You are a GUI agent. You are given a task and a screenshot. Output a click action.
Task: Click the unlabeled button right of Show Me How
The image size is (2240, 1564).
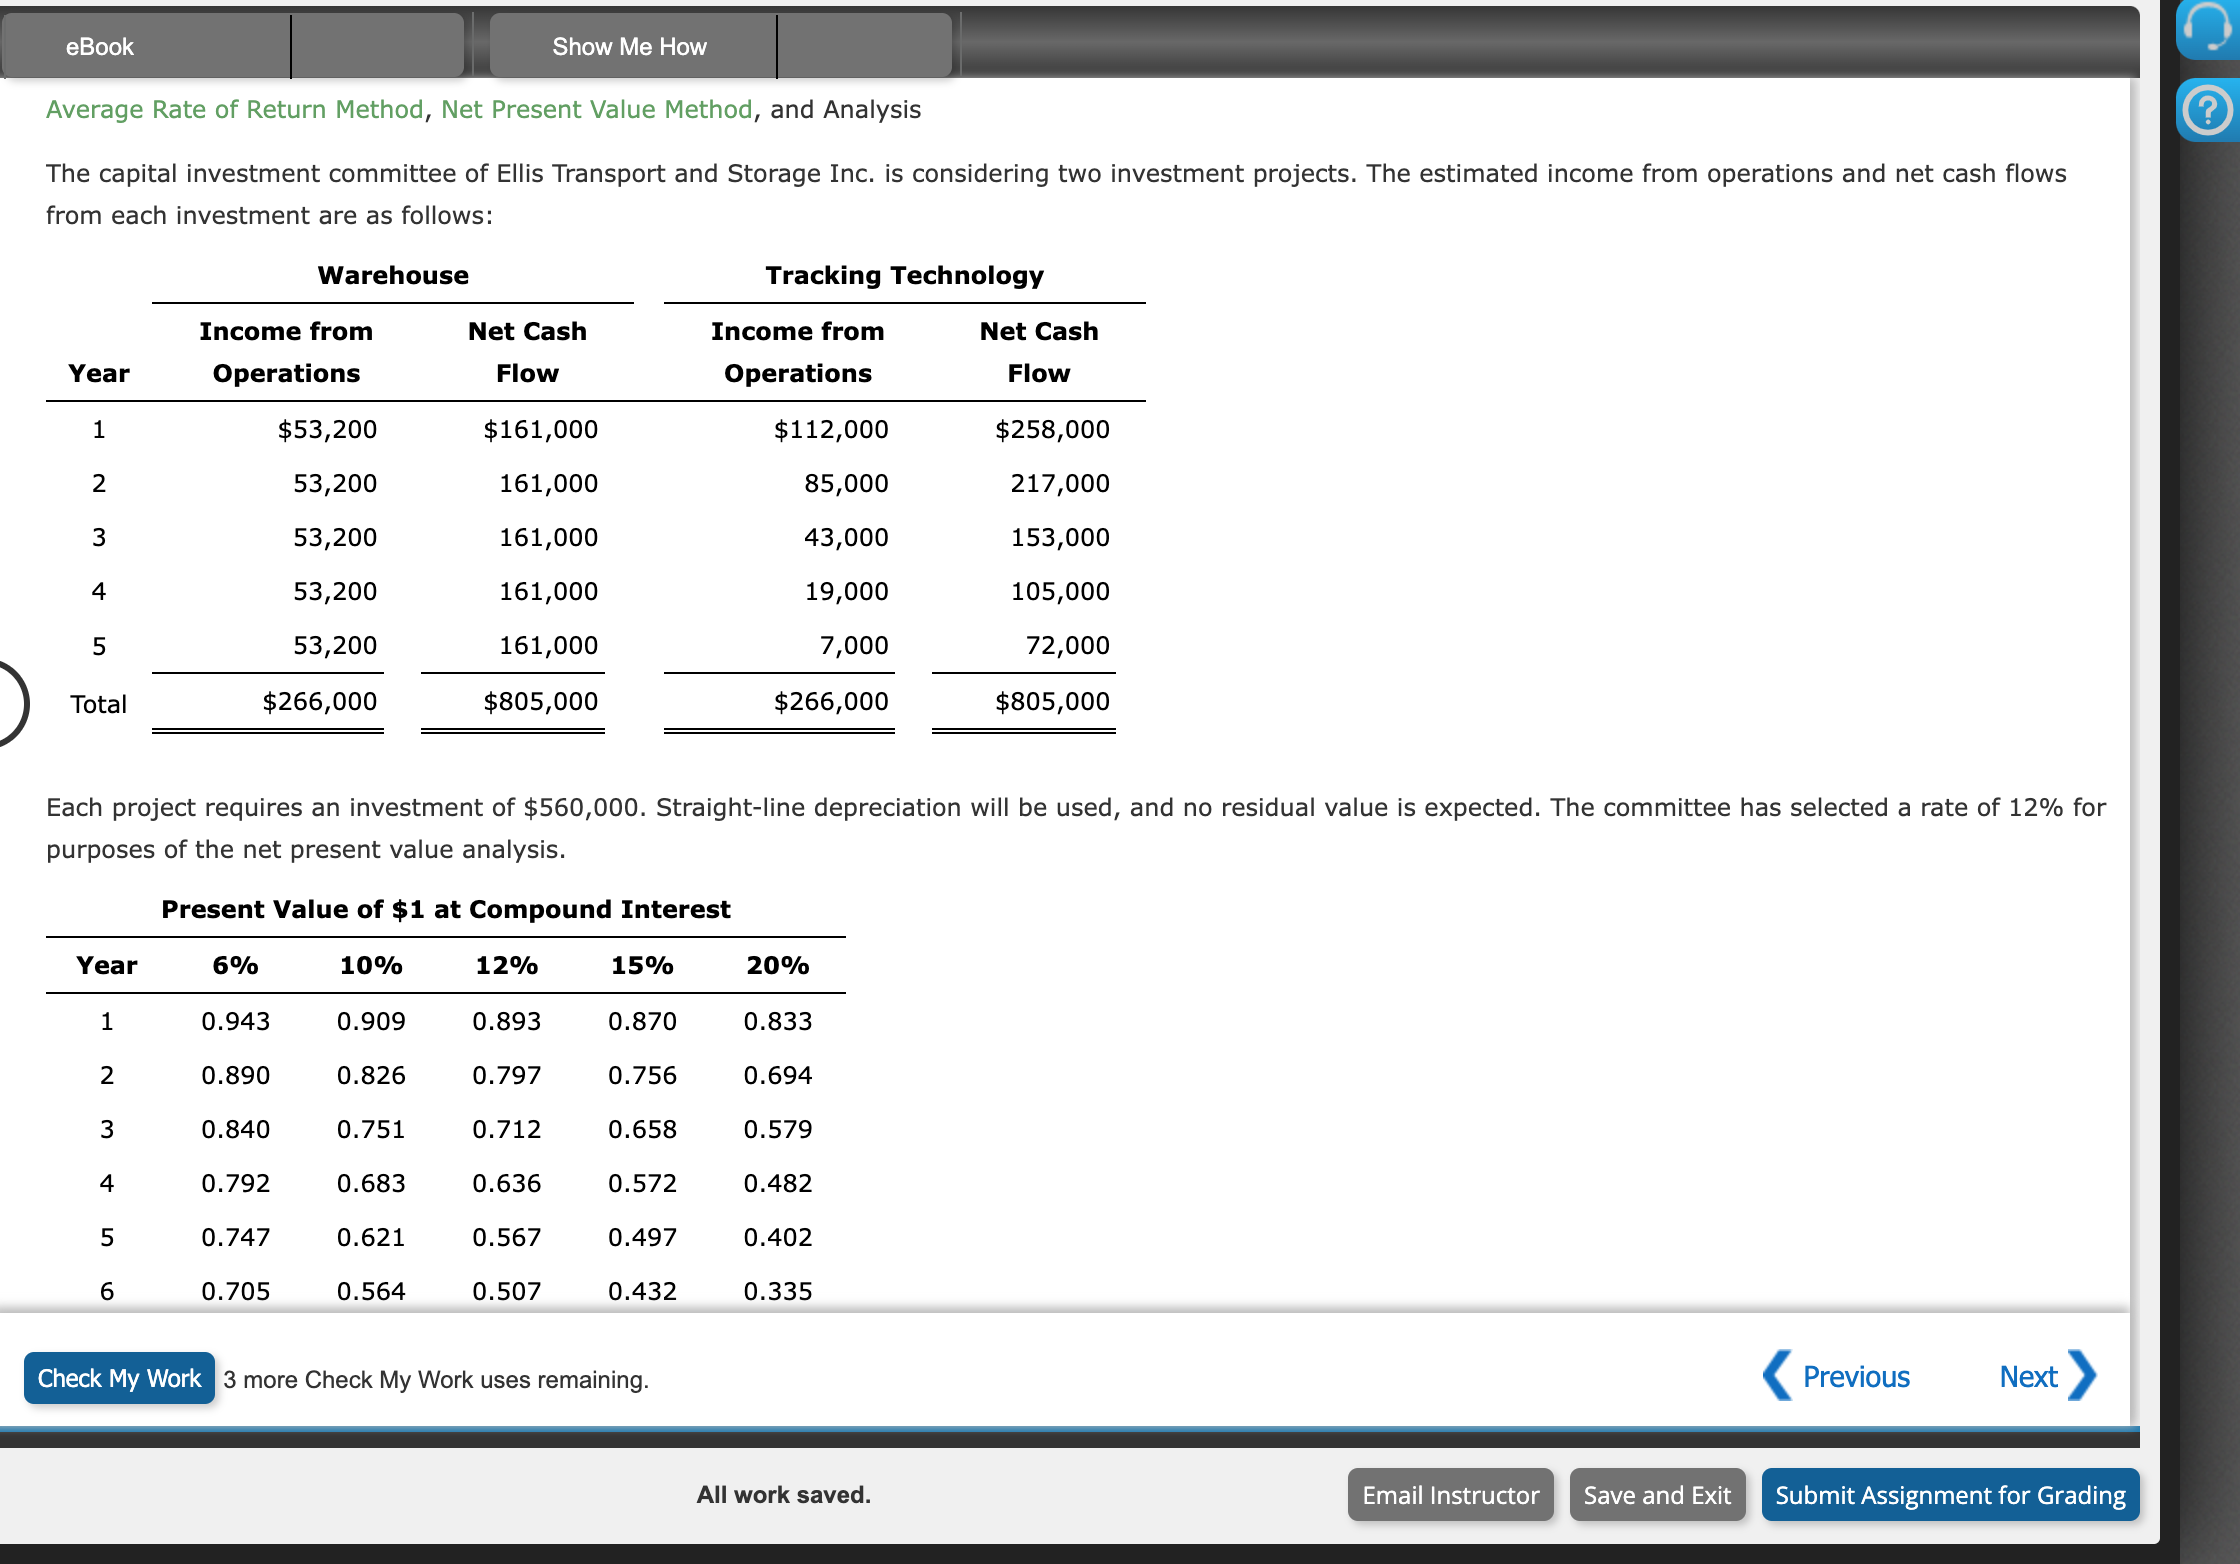[x=863, y=46]
